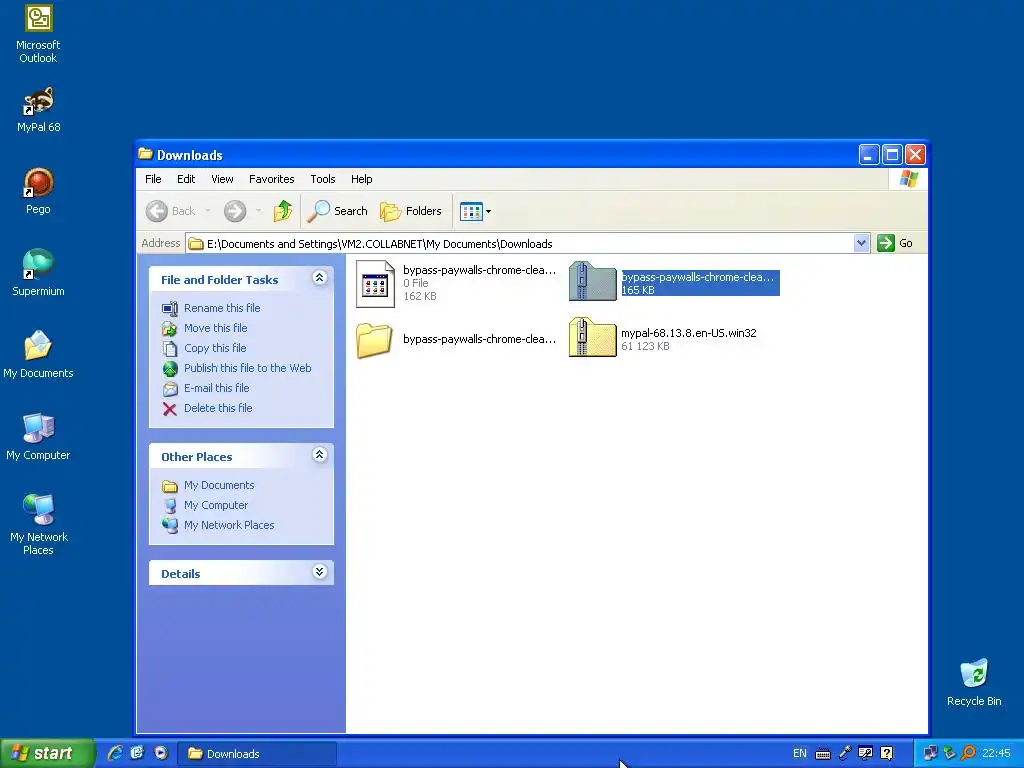Expand the Details panel
Viewport: 1024px width, 768px height.
pos(319,572)
